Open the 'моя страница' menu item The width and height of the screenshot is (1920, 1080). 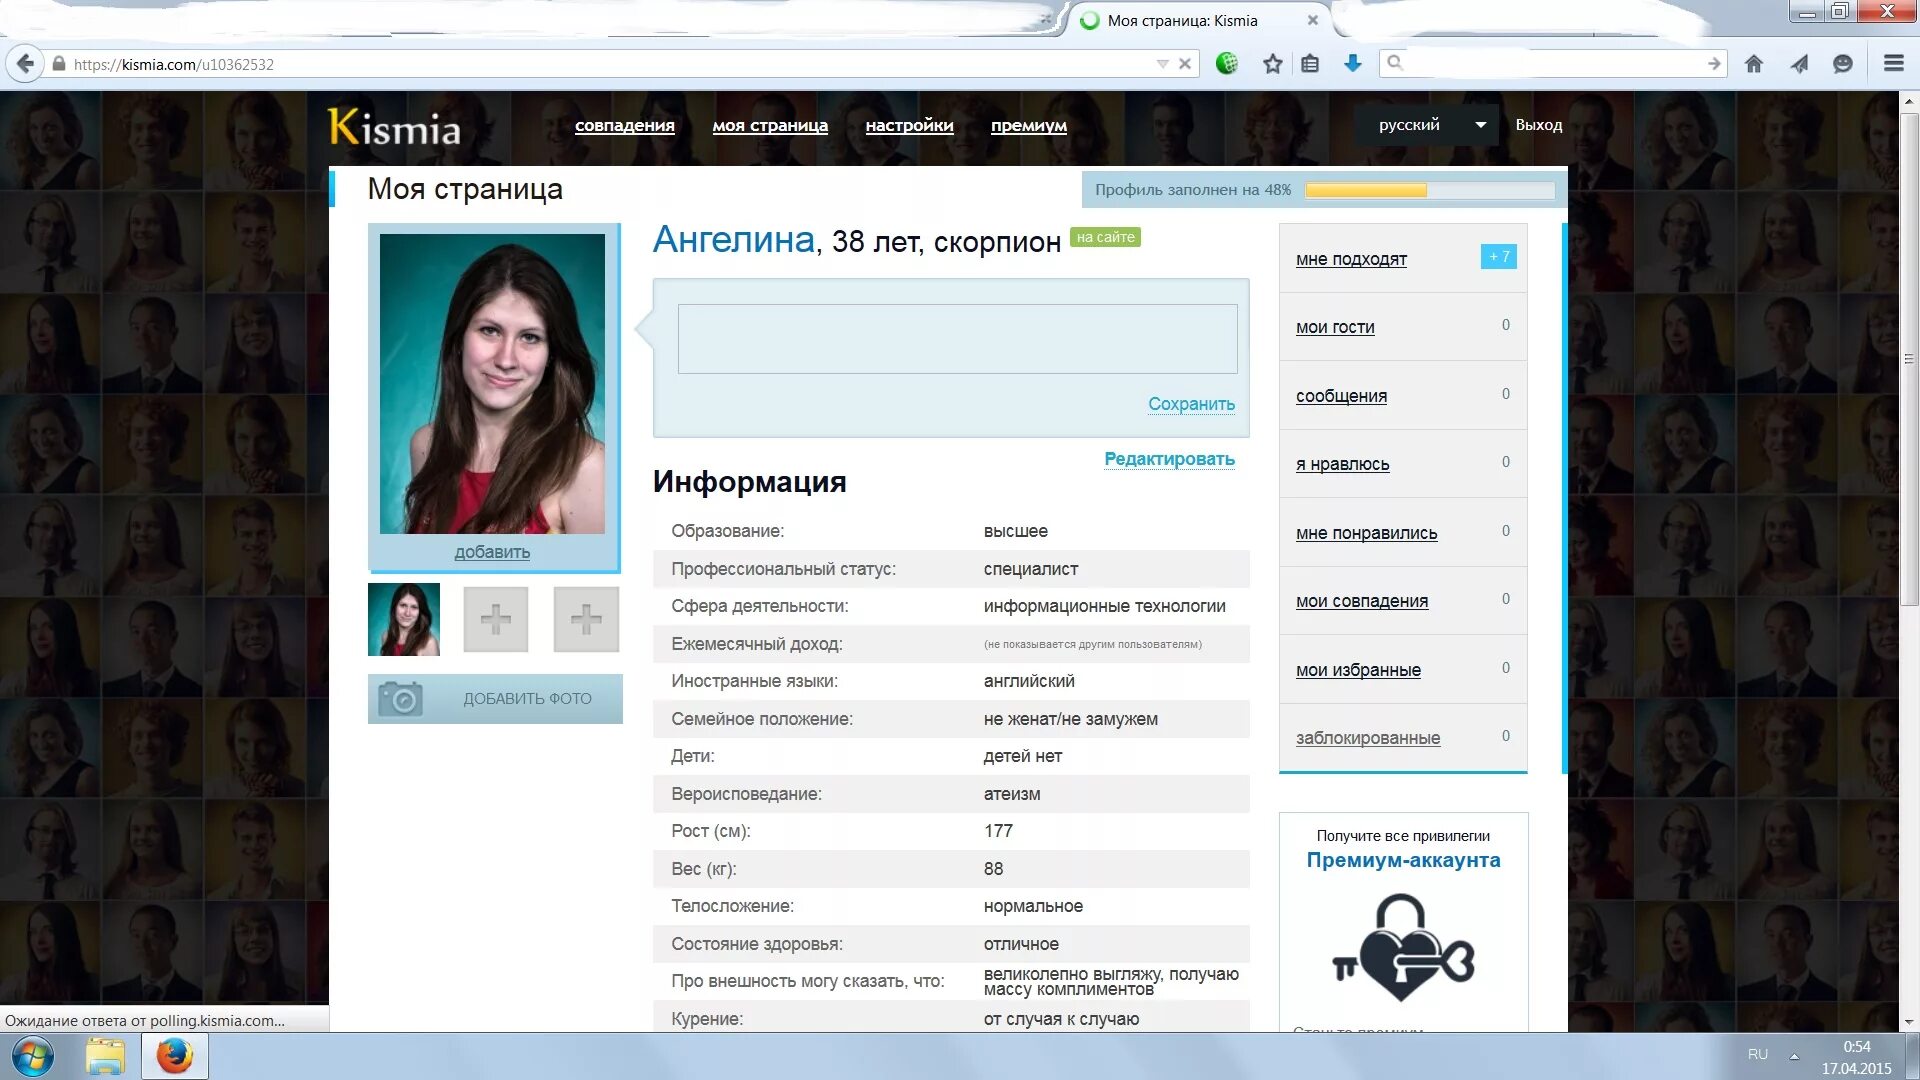click(770, 125)
